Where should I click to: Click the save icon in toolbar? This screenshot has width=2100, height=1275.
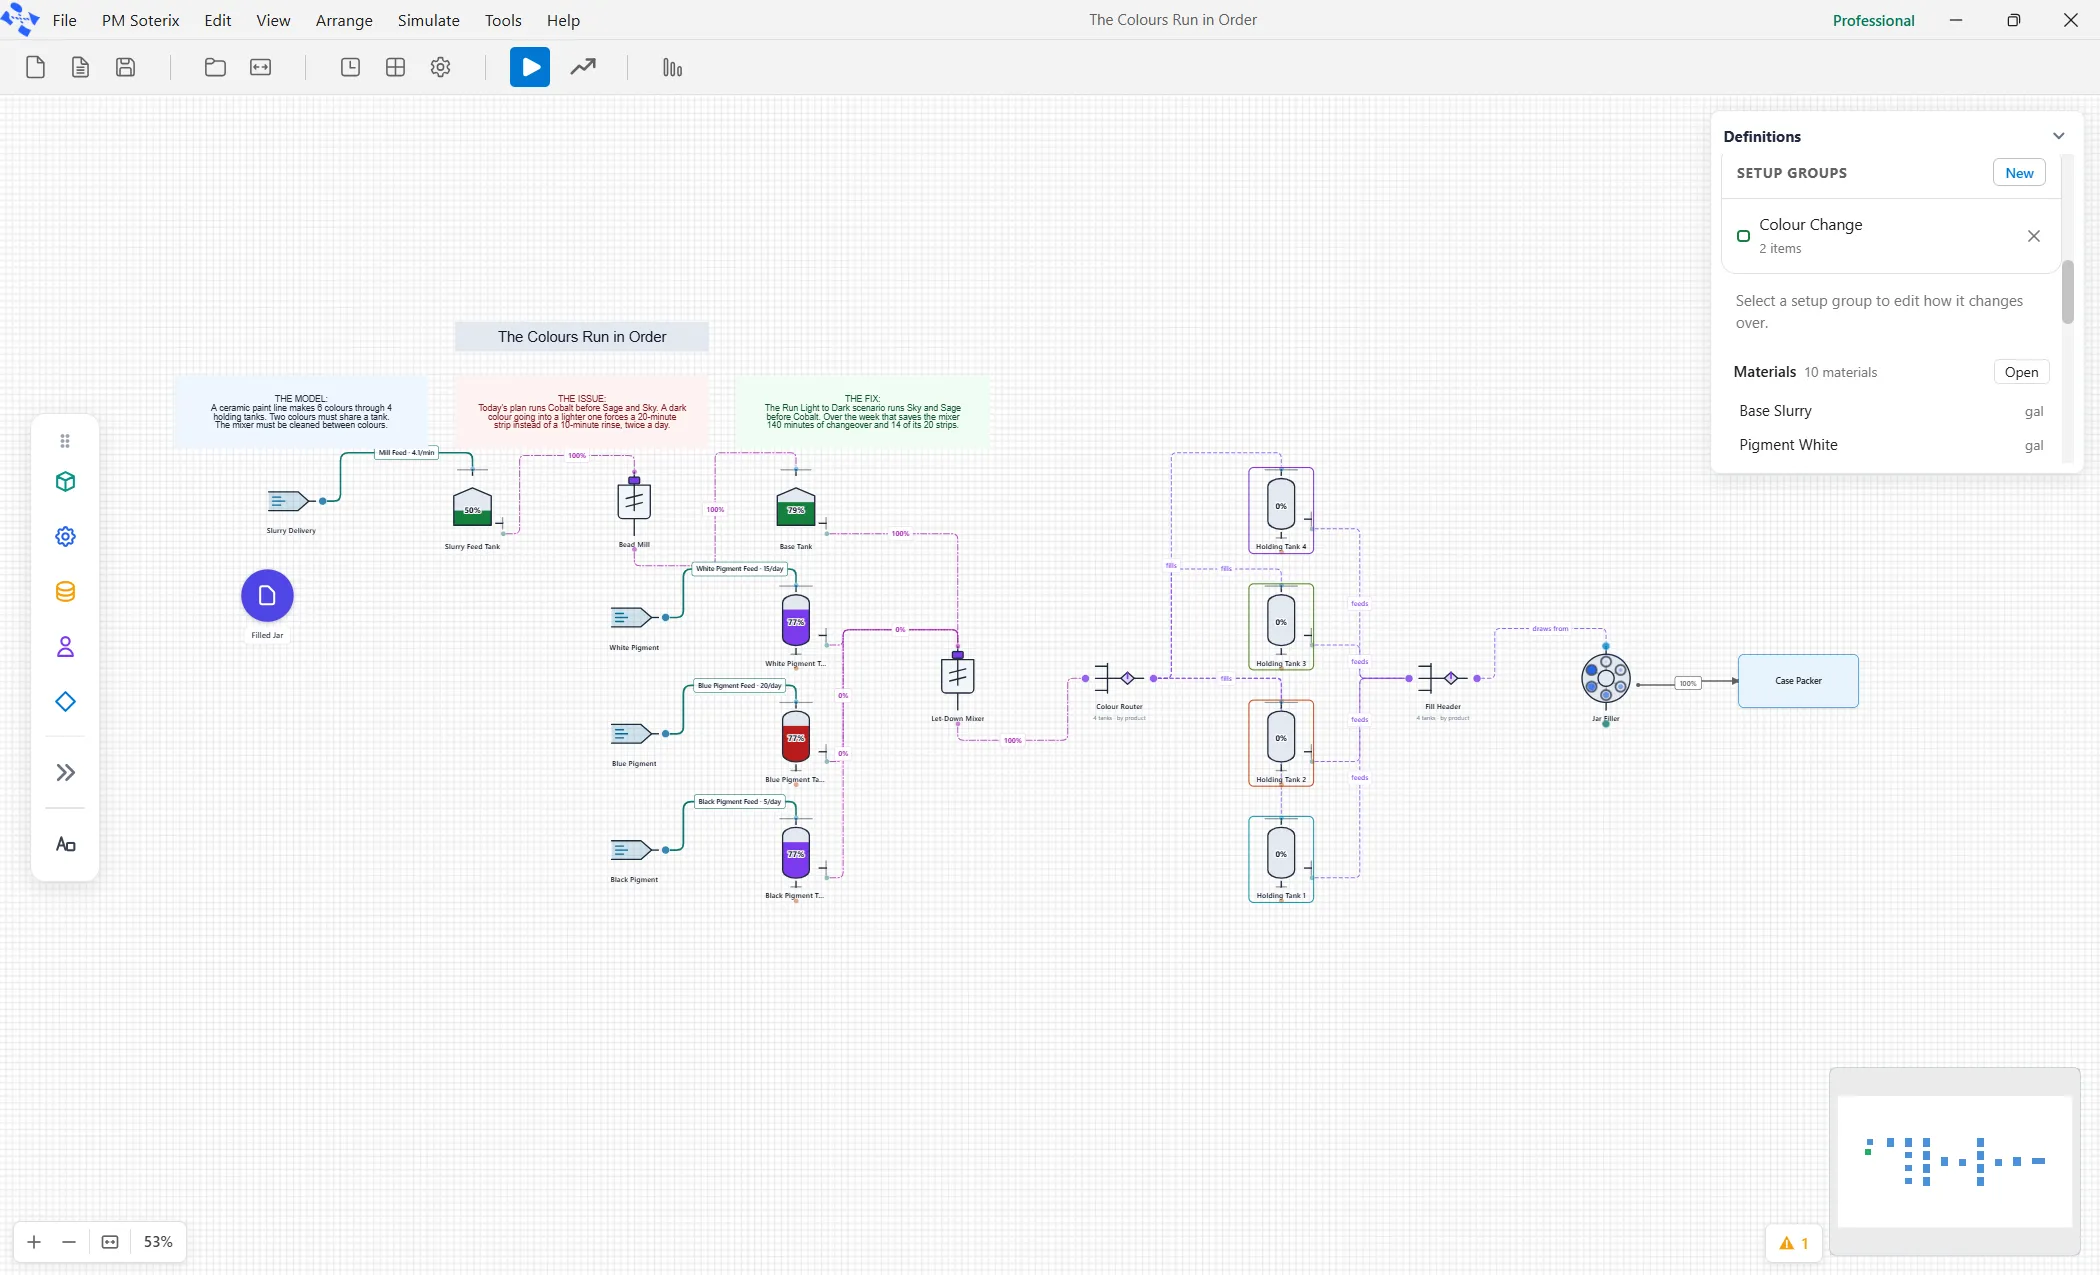(125, 67)
